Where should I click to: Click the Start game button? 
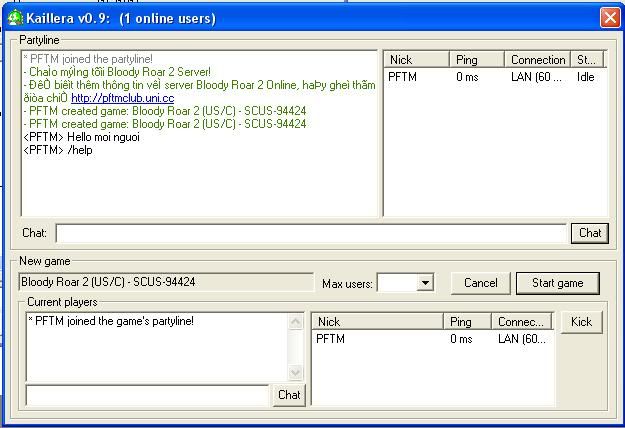tap(558, 283)
